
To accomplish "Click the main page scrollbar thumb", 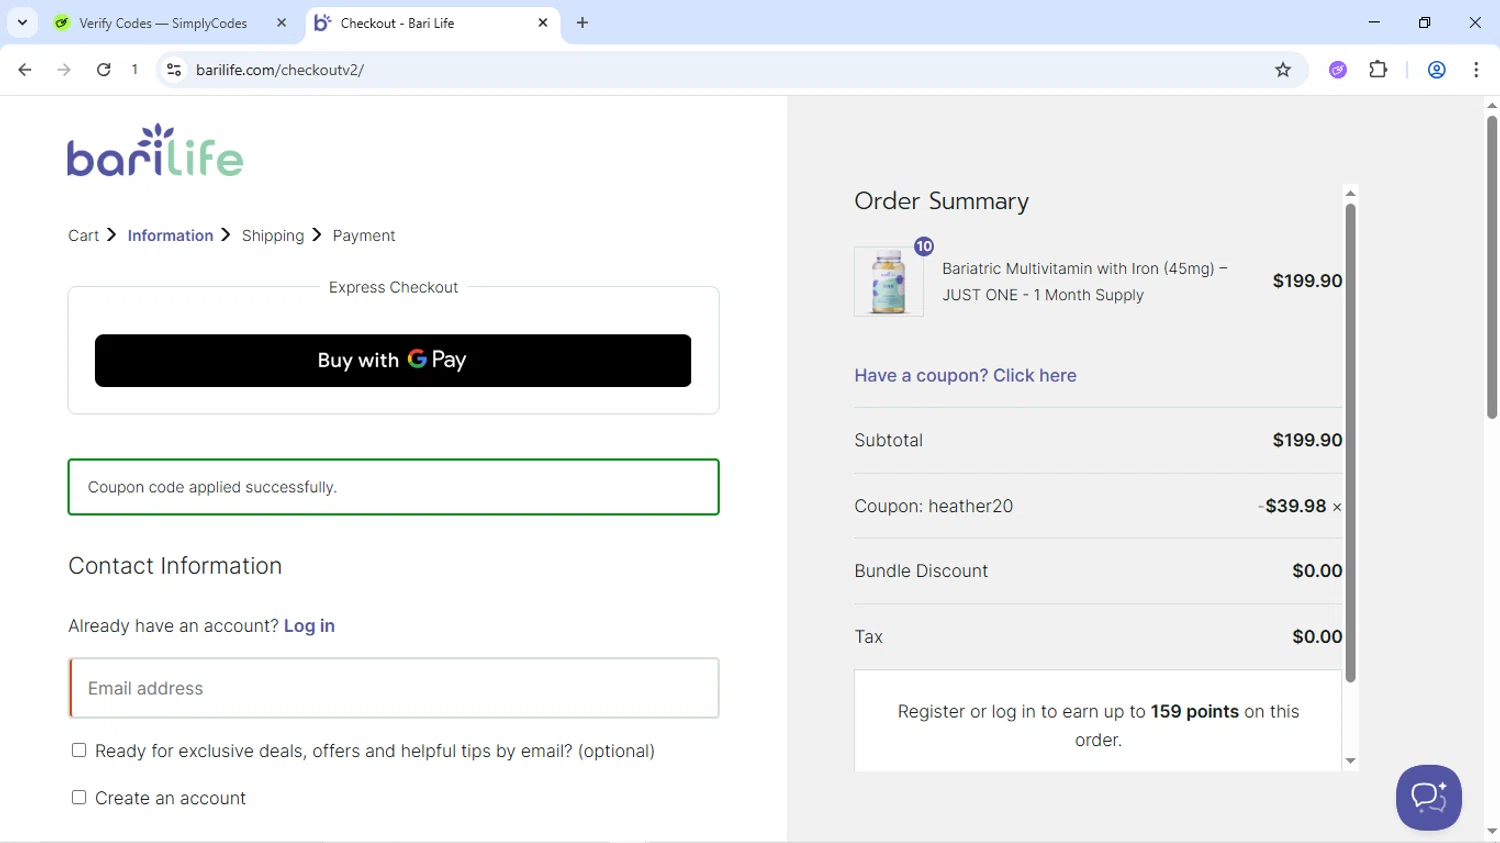I will pos(1491,267).
